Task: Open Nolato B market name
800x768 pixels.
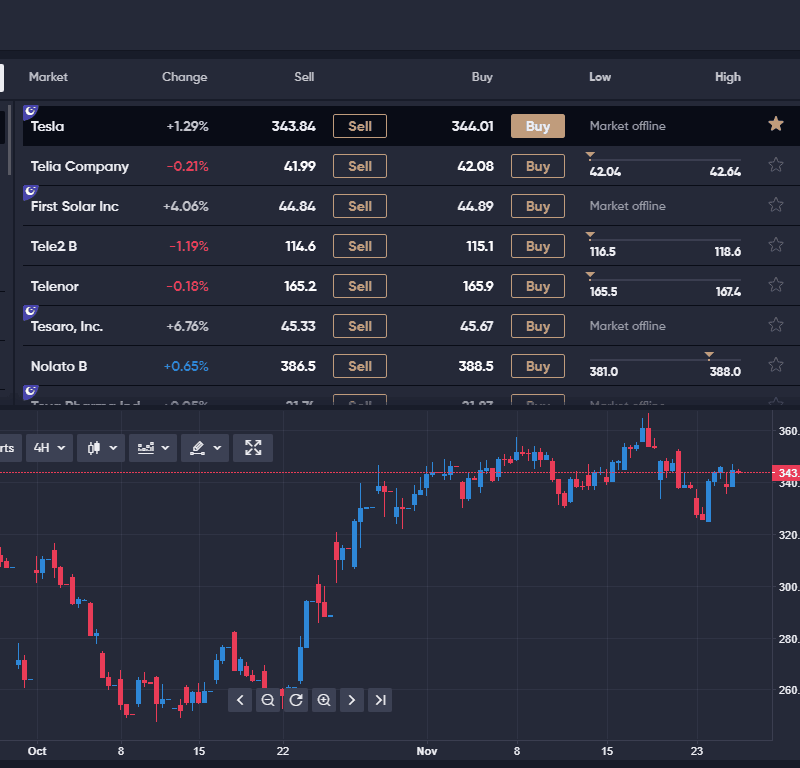Action: coord(59,366)
